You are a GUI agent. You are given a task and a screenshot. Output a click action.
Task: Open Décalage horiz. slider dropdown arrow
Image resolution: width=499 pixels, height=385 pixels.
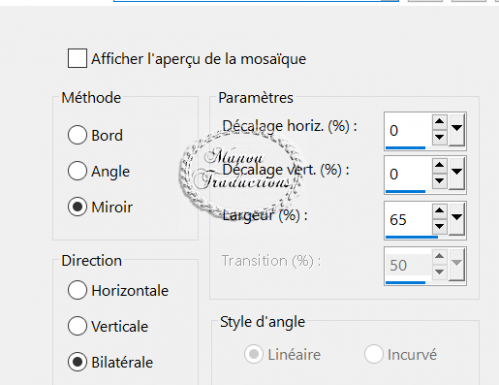point(456,130)
